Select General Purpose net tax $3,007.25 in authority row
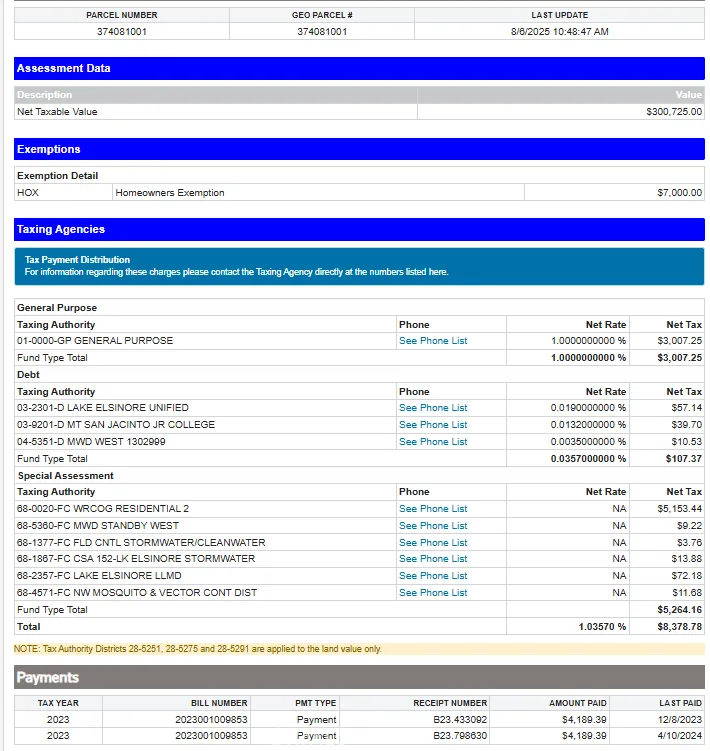The image size is (710, 751). 679,341
